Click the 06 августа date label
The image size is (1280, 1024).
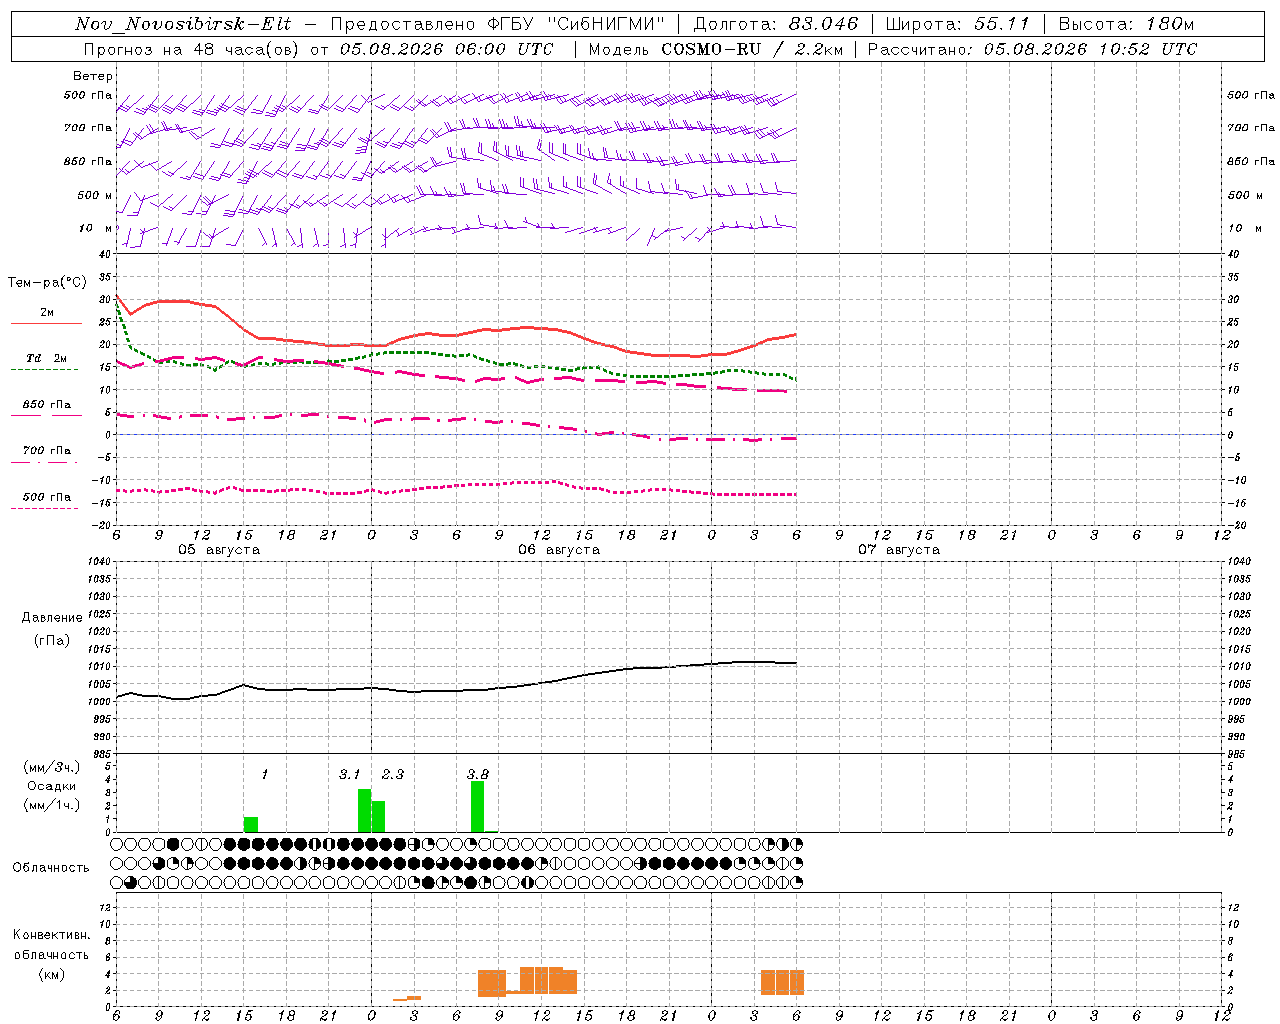tap(559, 550)
